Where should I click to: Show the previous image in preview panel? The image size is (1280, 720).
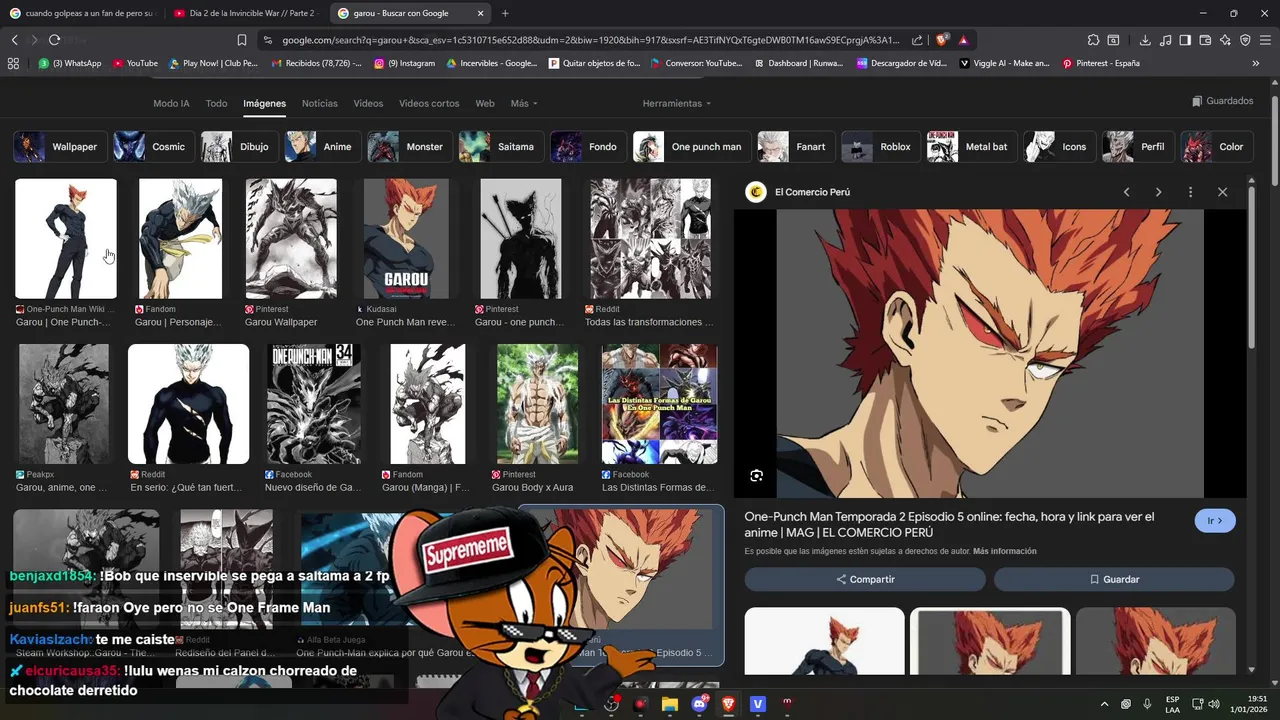pos(1126,192)
